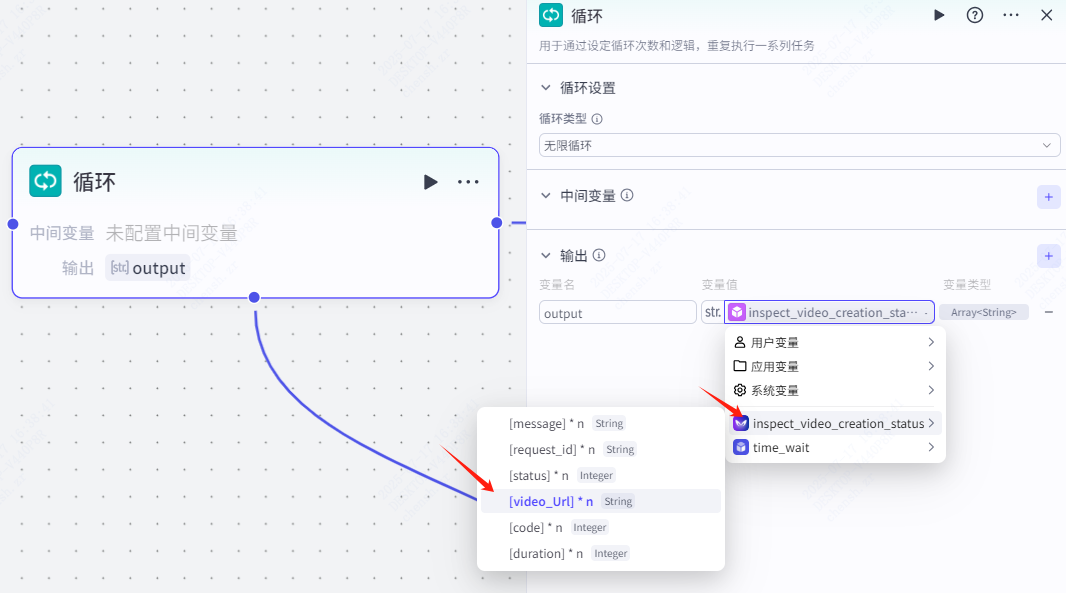Expand 系统变量 submenu
Viewport: 1066px width, 593px height.
[836, 390]
